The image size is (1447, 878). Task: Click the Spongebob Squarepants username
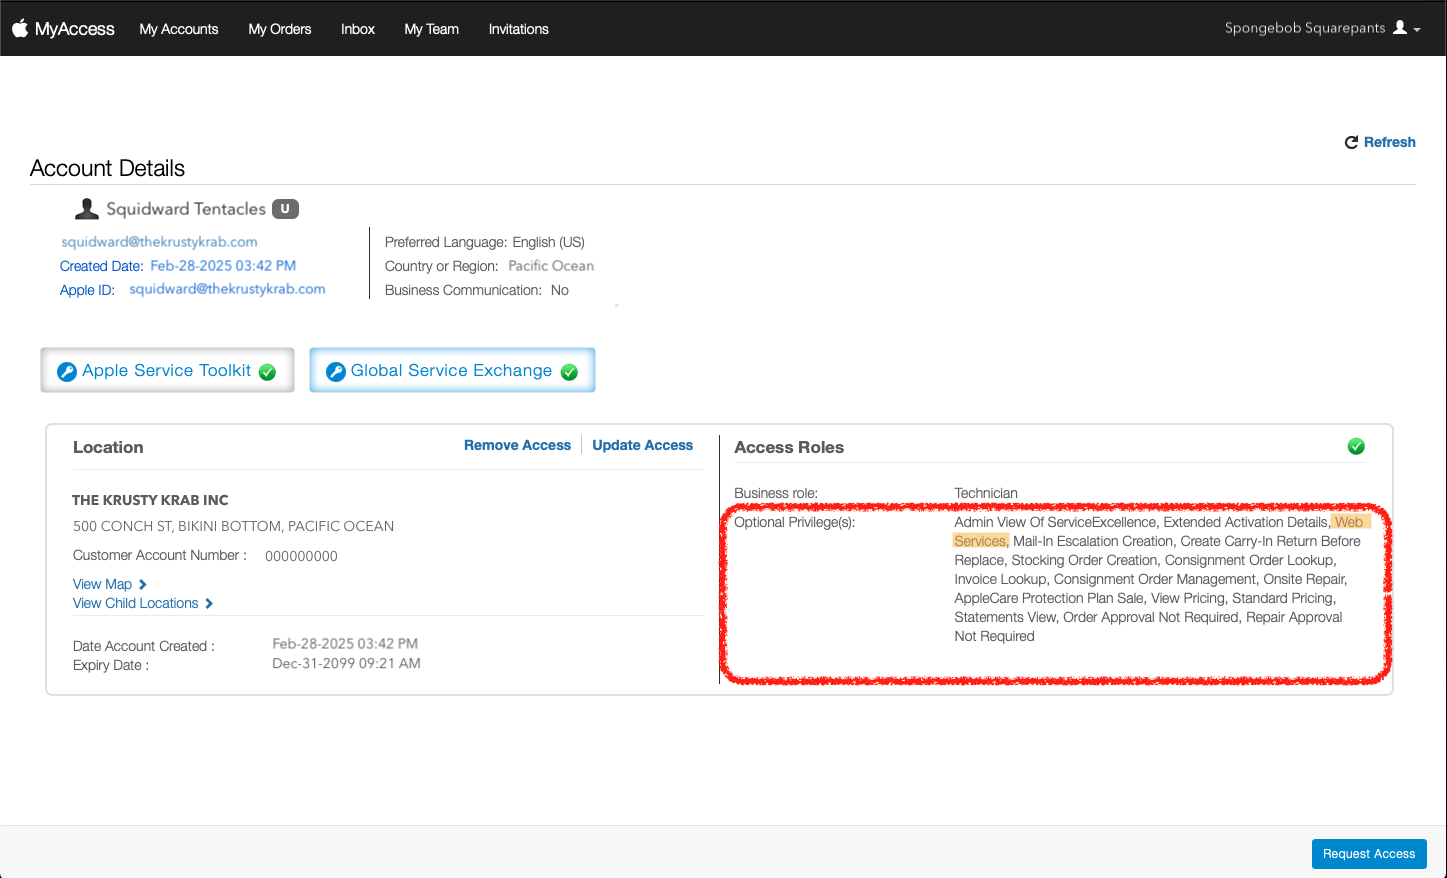pos(1305,28)
